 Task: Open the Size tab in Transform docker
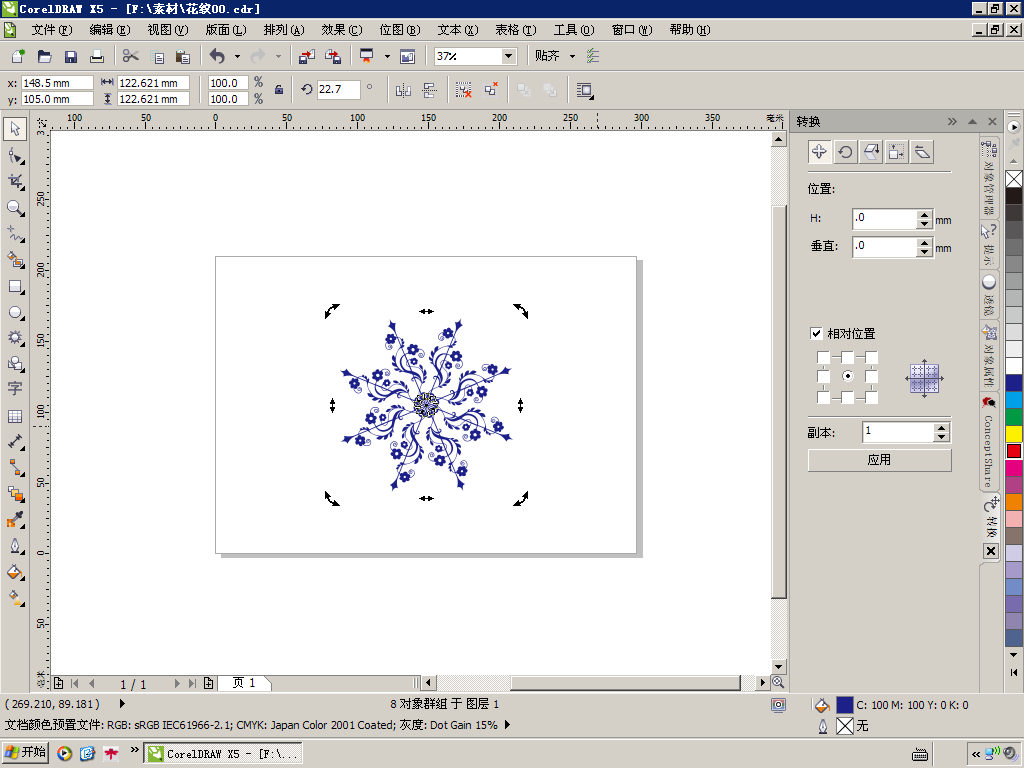(896, 152)
